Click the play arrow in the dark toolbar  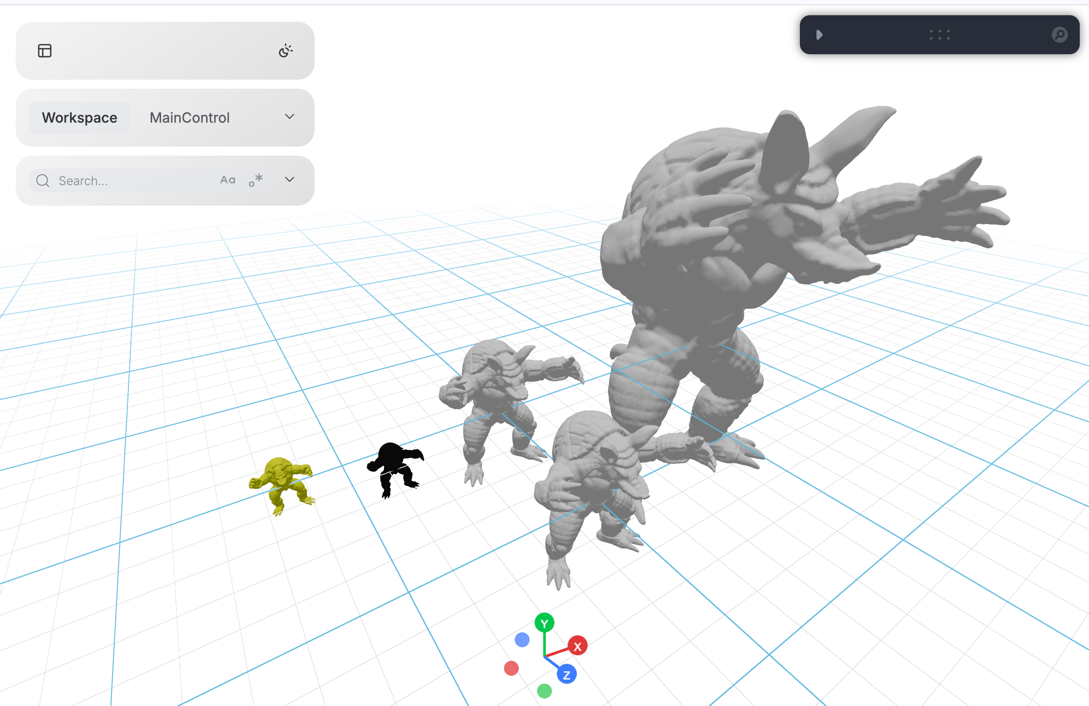pyautogui.click(x=820, y=35)
